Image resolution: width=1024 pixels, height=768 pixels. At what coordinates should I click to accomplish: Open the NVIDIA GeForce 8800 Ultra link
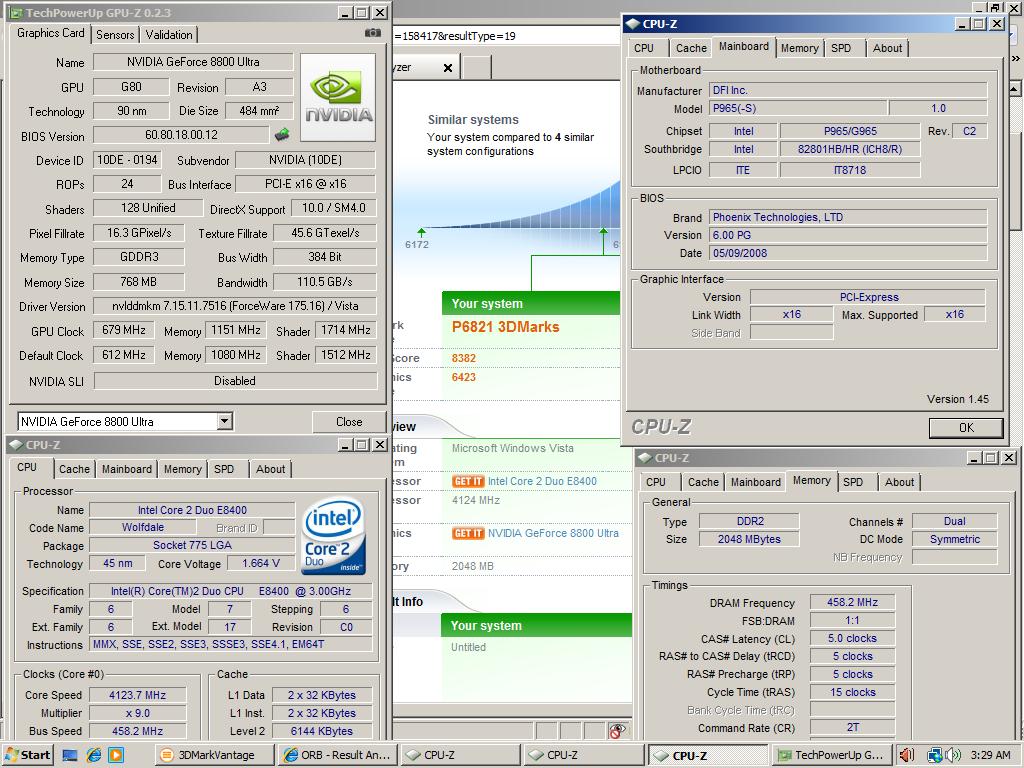tap(553, 533)
